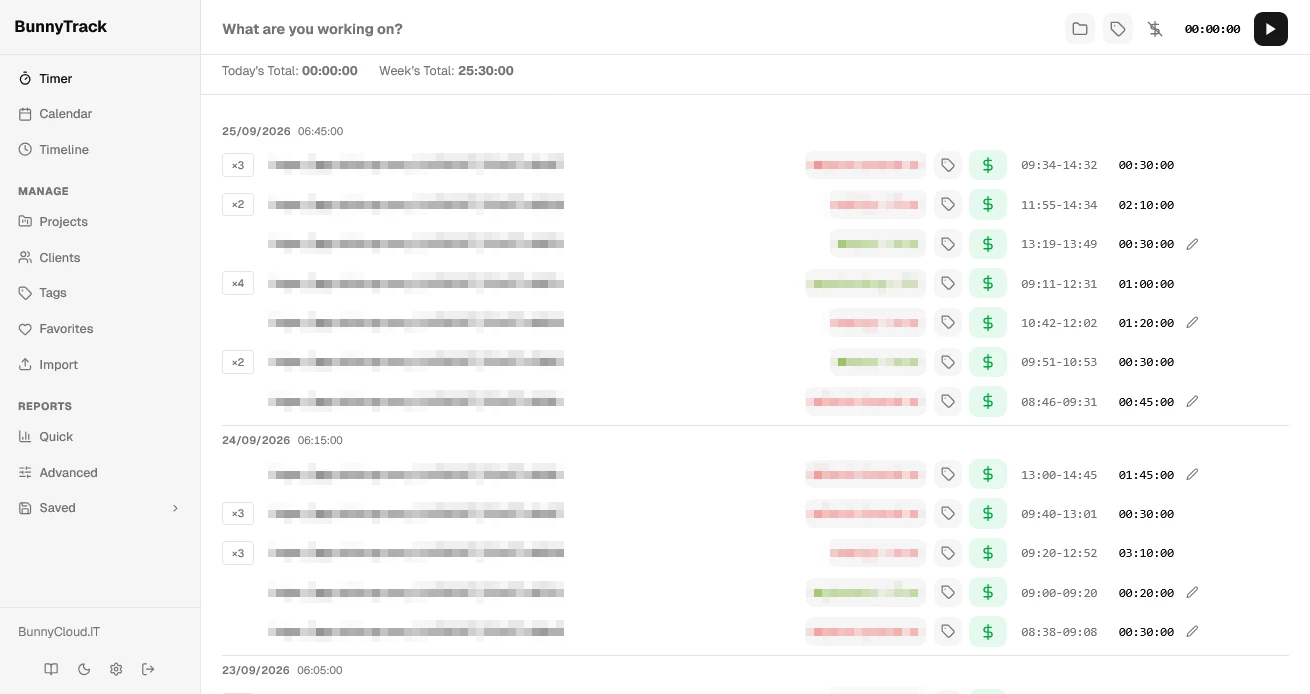The image size is (1310, 694).
Task: Click the green project badge on 09:00-09:20 row
Action: 866,593
